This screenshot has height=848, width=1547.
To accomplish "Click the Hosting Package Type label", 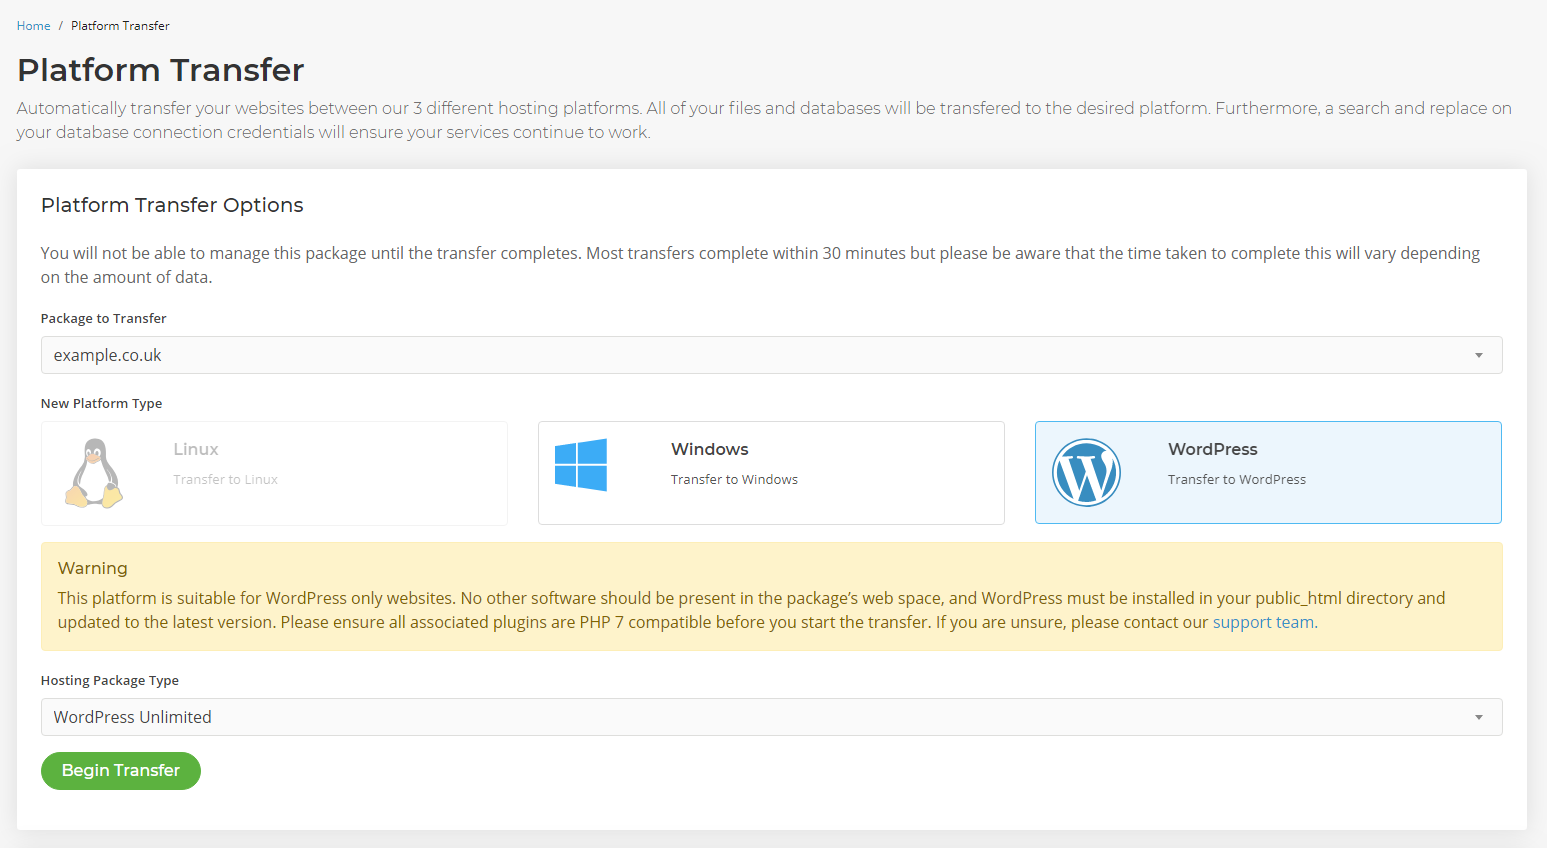I will tap(110, 681).
